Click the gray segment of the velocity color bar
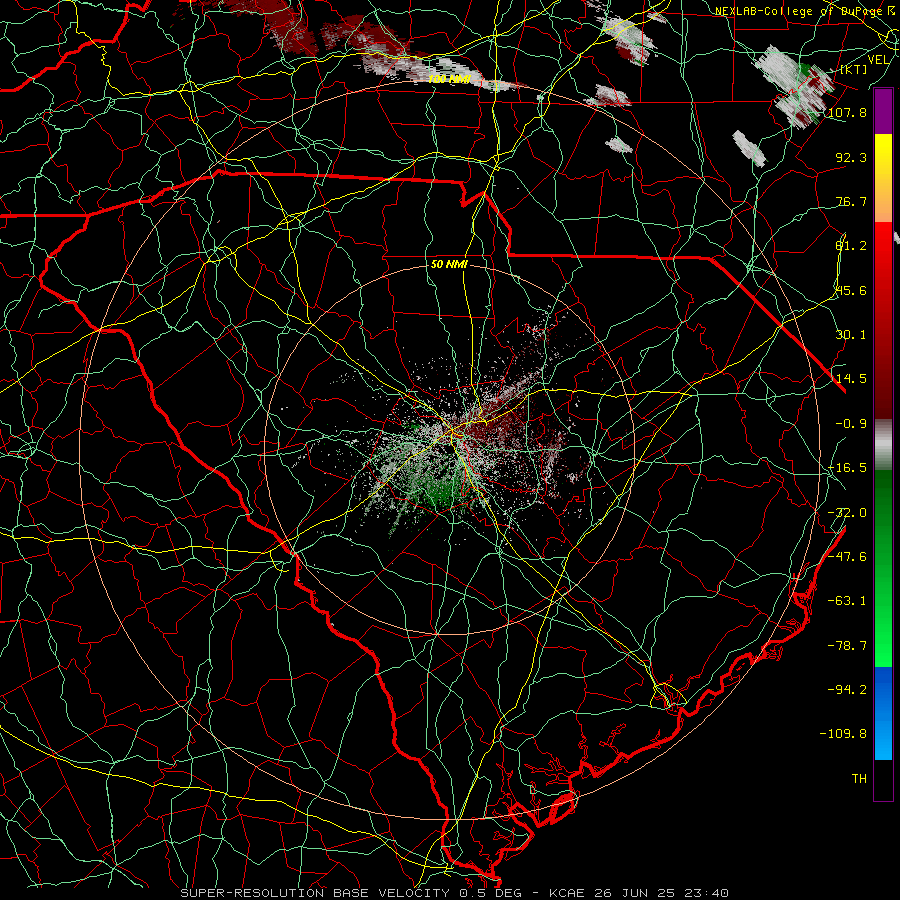Image resolution: width=900 pixels, height=900 pixels. (x=883, y=445)
